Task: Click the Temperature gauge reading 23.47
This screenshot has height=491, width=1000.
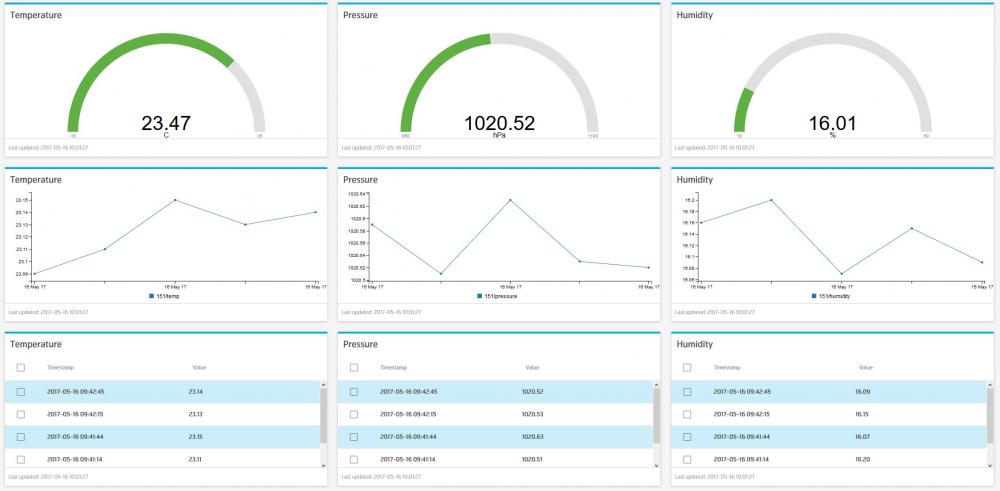Action: click(166, 124)
